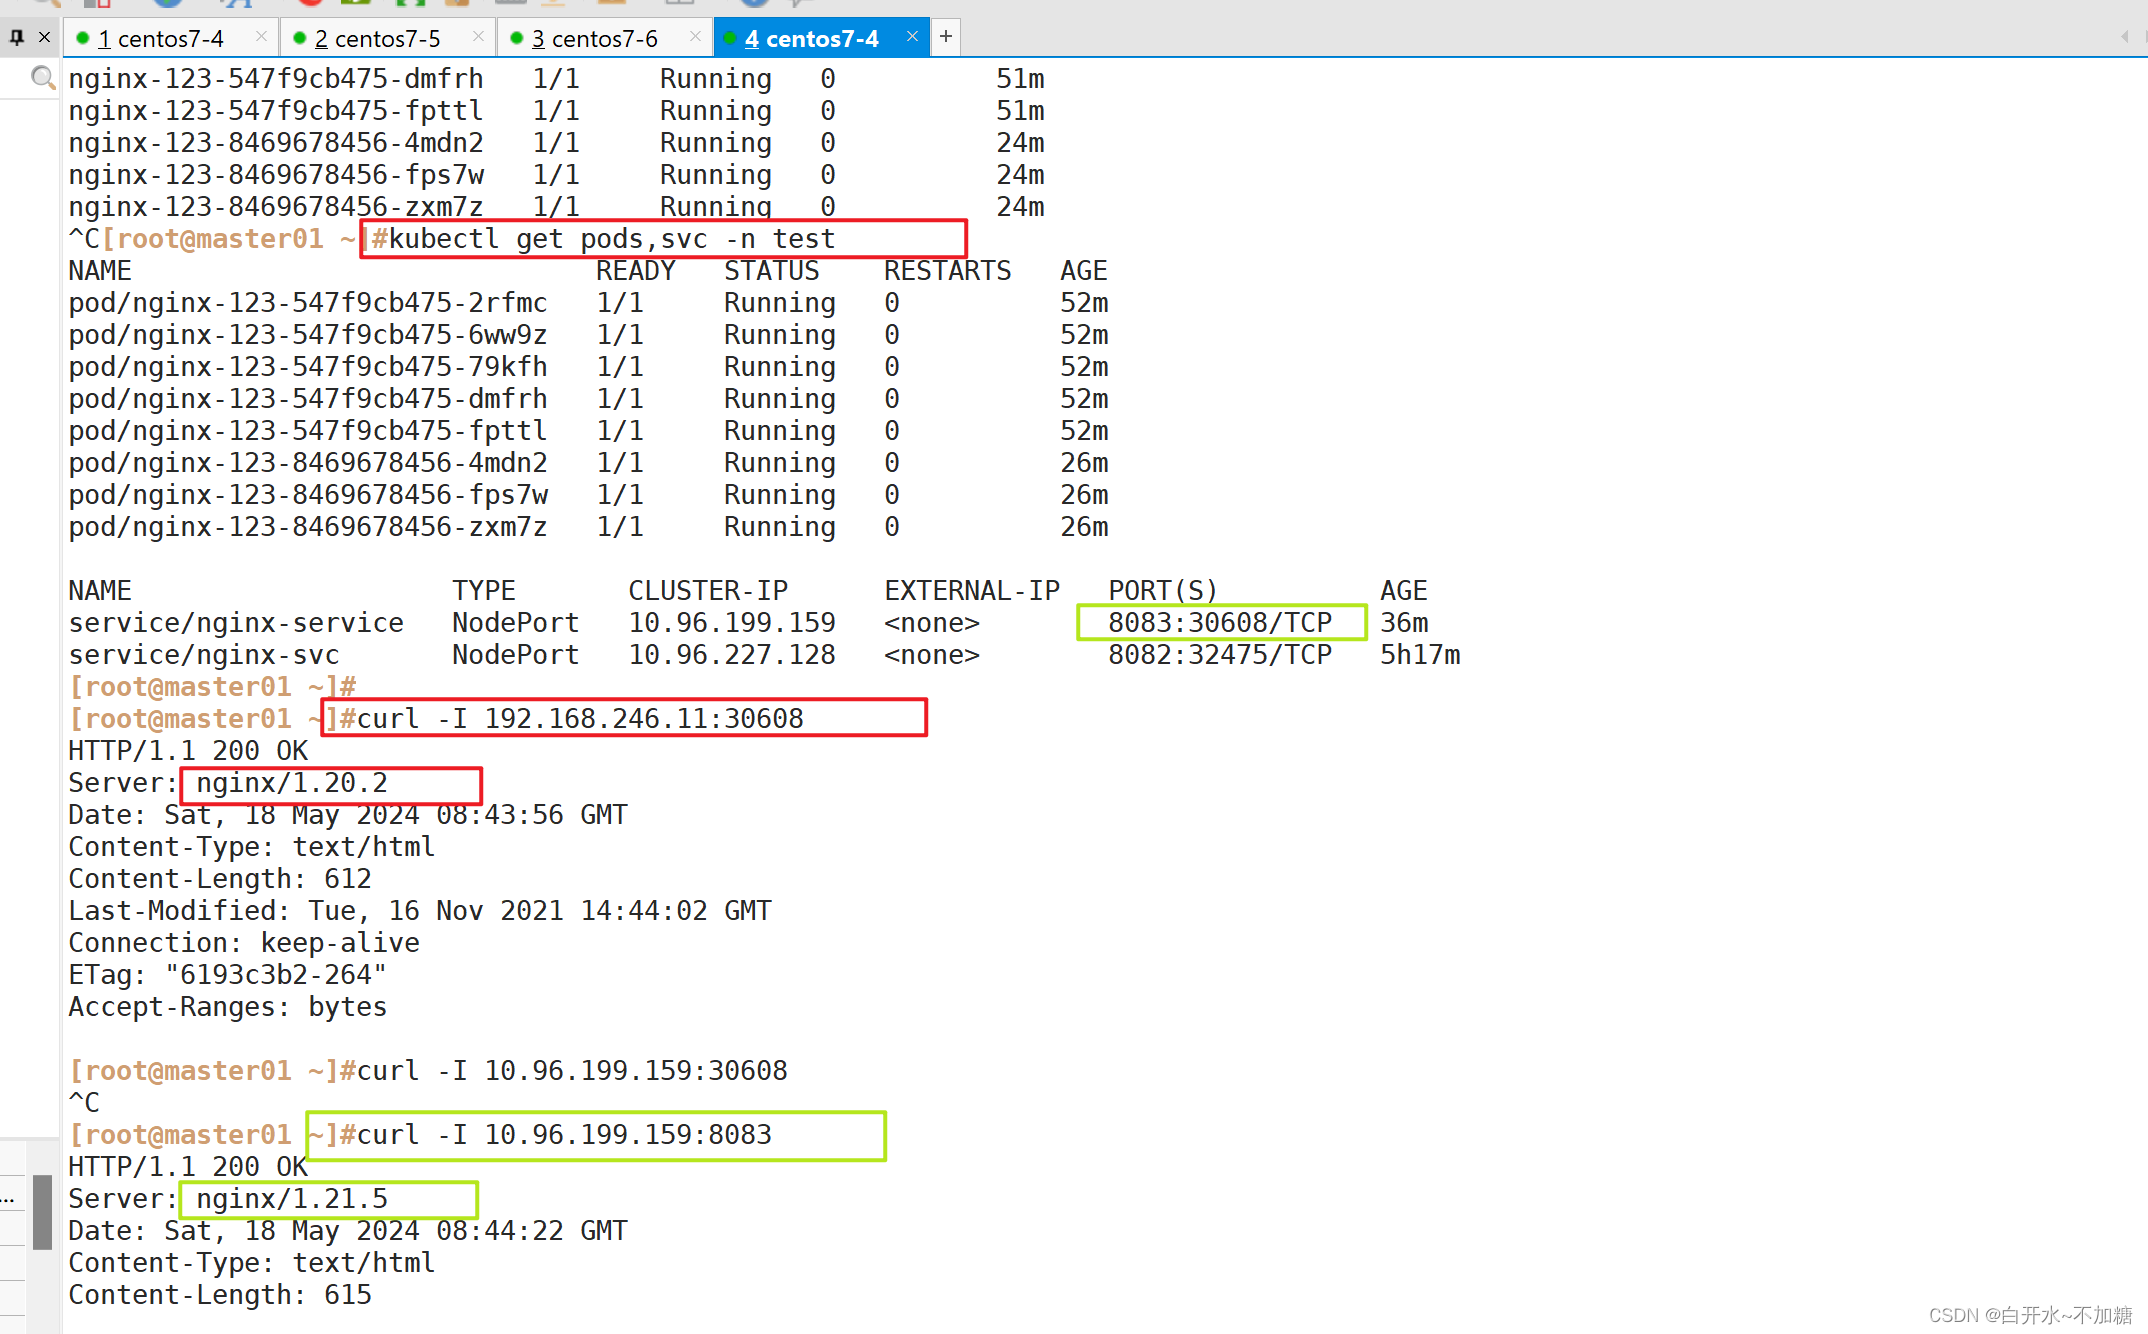Click the 'kubectl get pods,svc -n test' command
The width and height of the screenshot is (2148, 1334).
coord(611,239)
